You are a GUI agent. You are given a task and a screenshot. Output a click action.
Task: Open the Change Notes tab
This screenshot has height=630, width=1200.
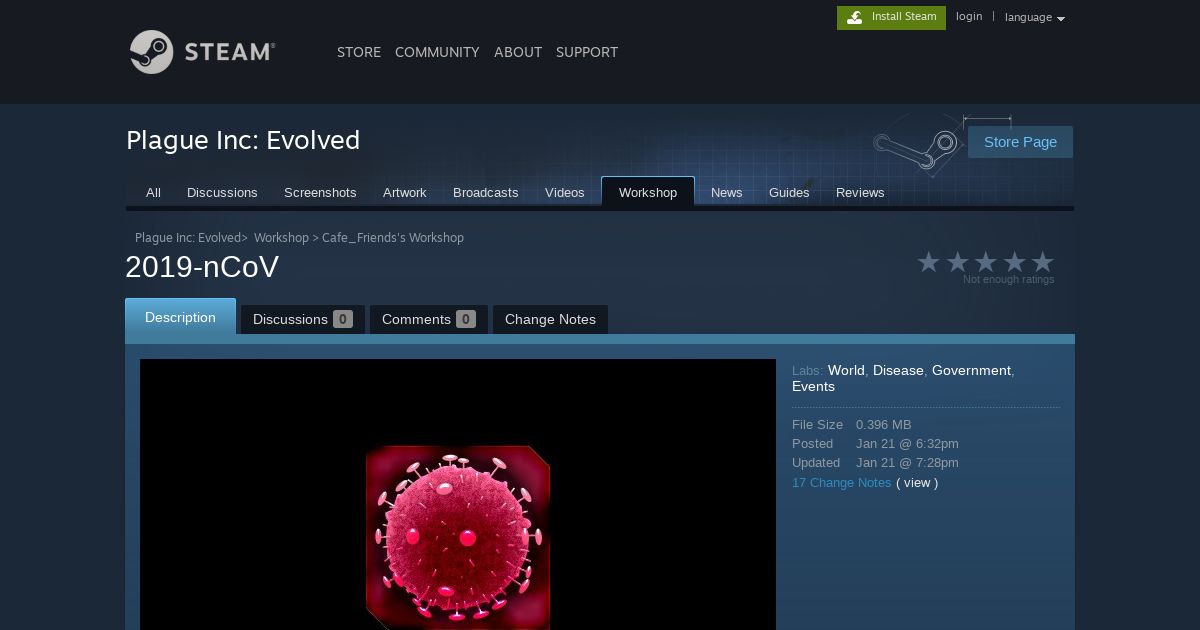(x=550, y=319)
